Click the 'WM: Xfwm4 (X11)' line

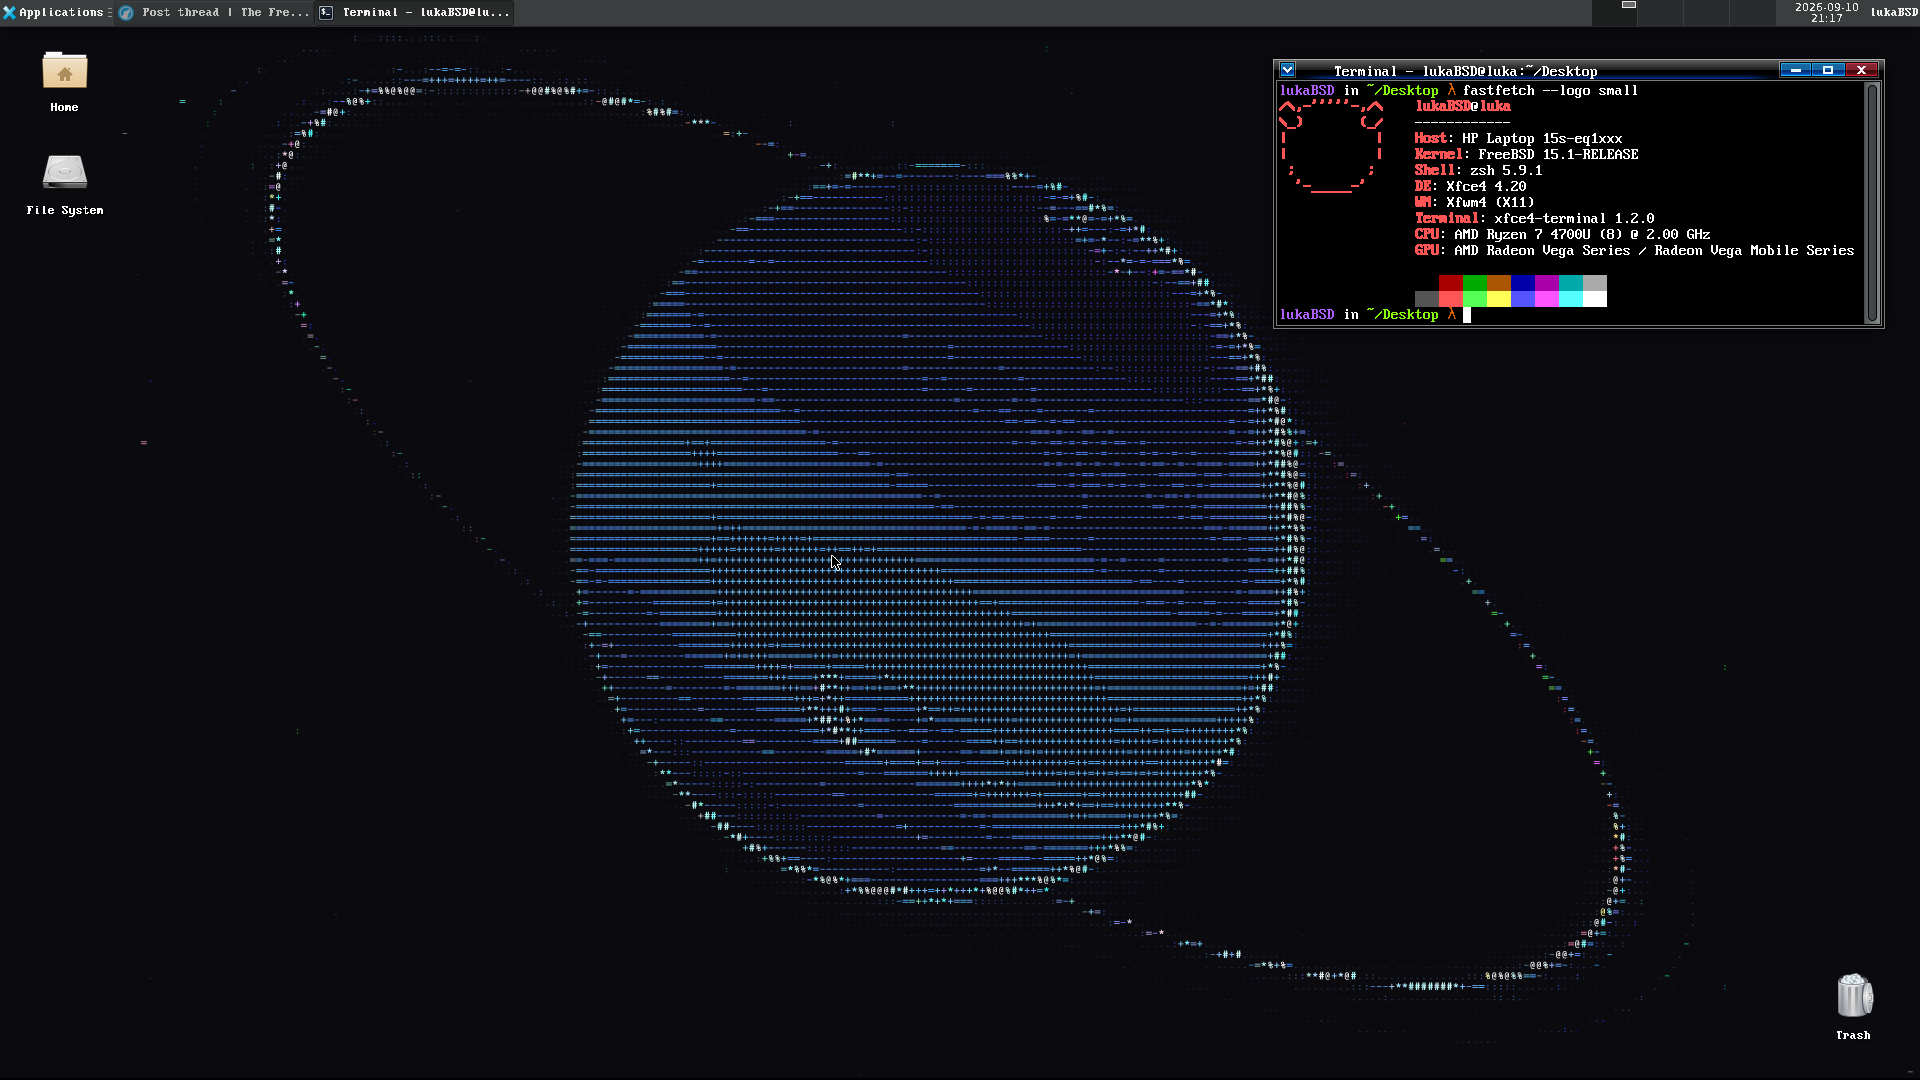tap(1474, 202)
